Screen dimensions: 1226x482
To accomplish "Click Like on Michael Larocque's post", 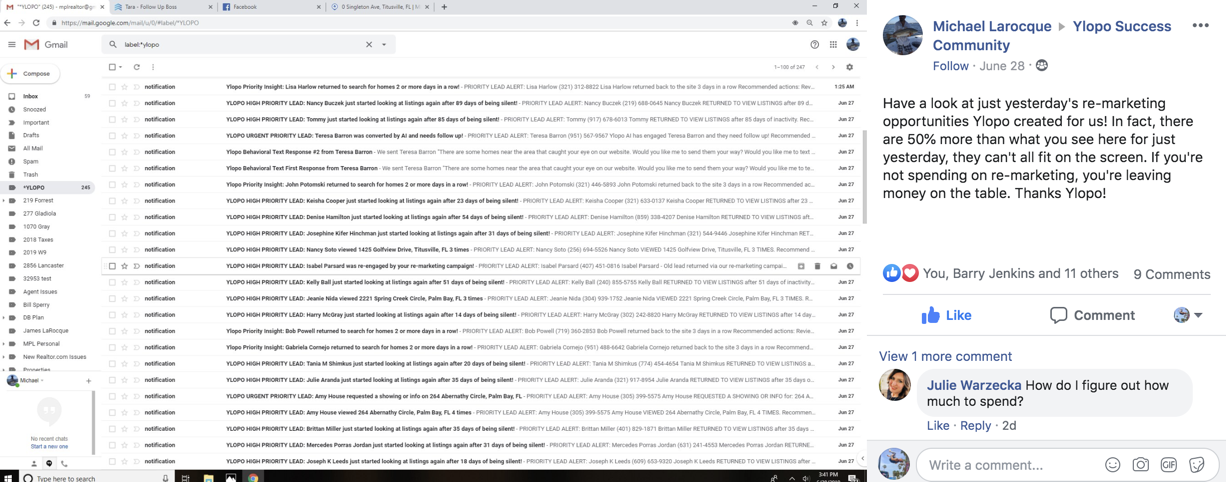I will [x=946, y=315].
